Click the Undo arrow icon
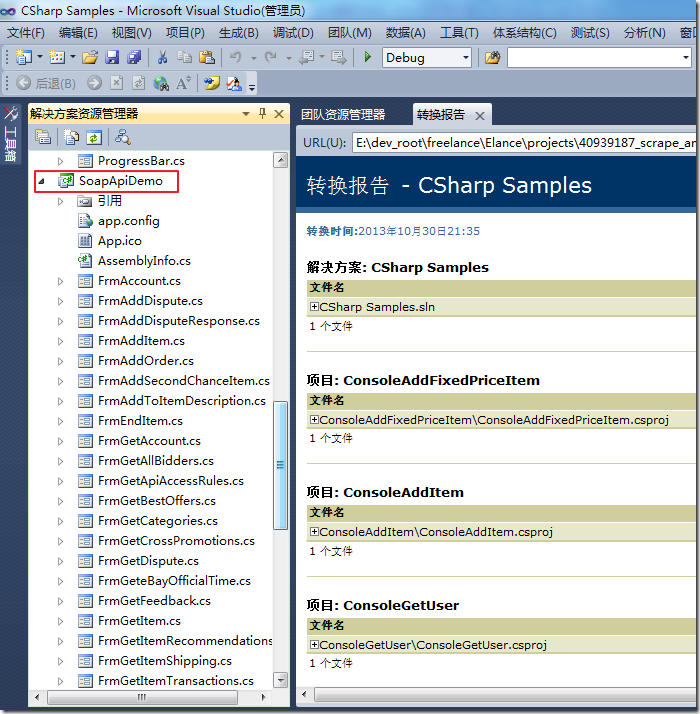 [236, 57]
